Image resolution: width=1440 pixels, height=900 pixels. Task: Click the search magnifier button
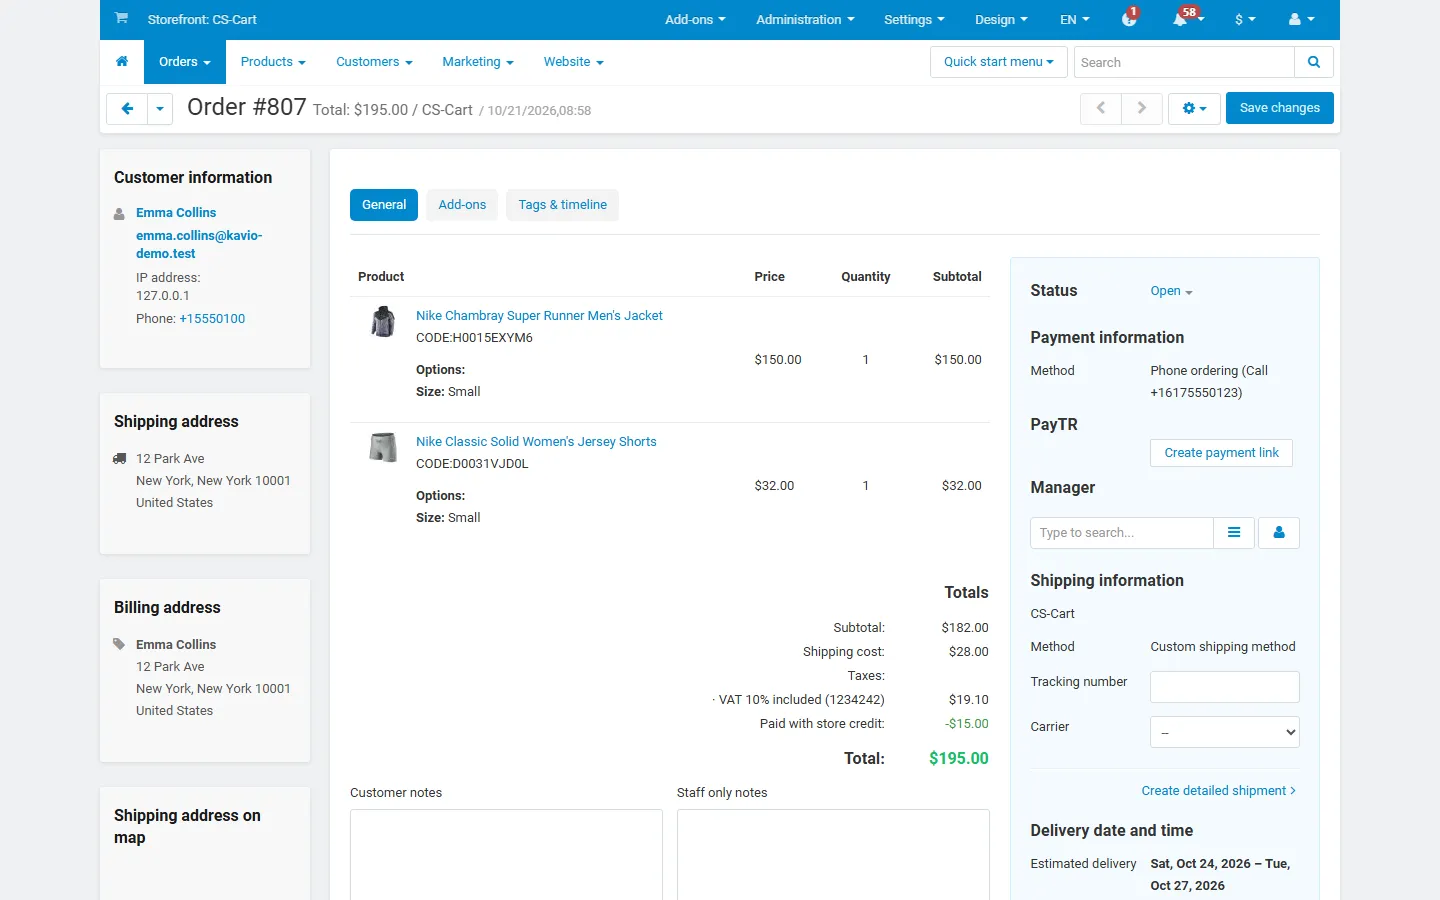[1314, 62]
